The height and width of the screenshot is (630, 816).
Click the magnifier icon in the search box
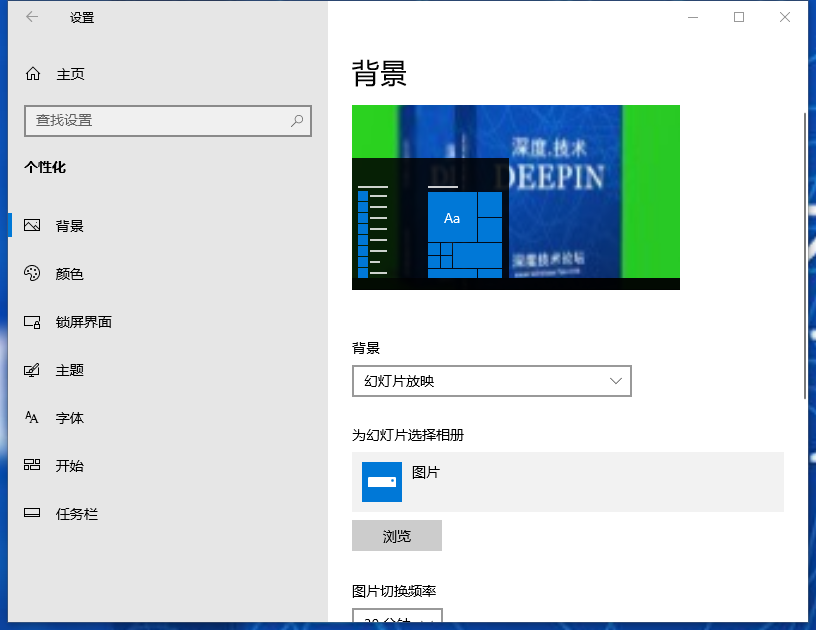coord(297,121)
